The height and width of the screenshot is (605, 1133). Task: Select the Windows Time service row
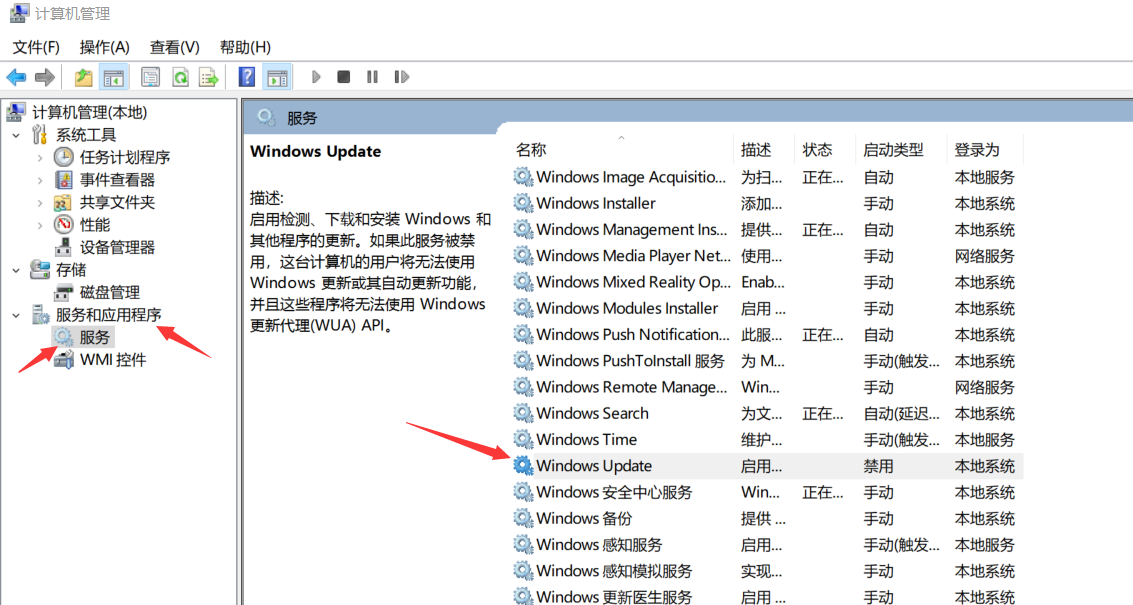point(767,439)
